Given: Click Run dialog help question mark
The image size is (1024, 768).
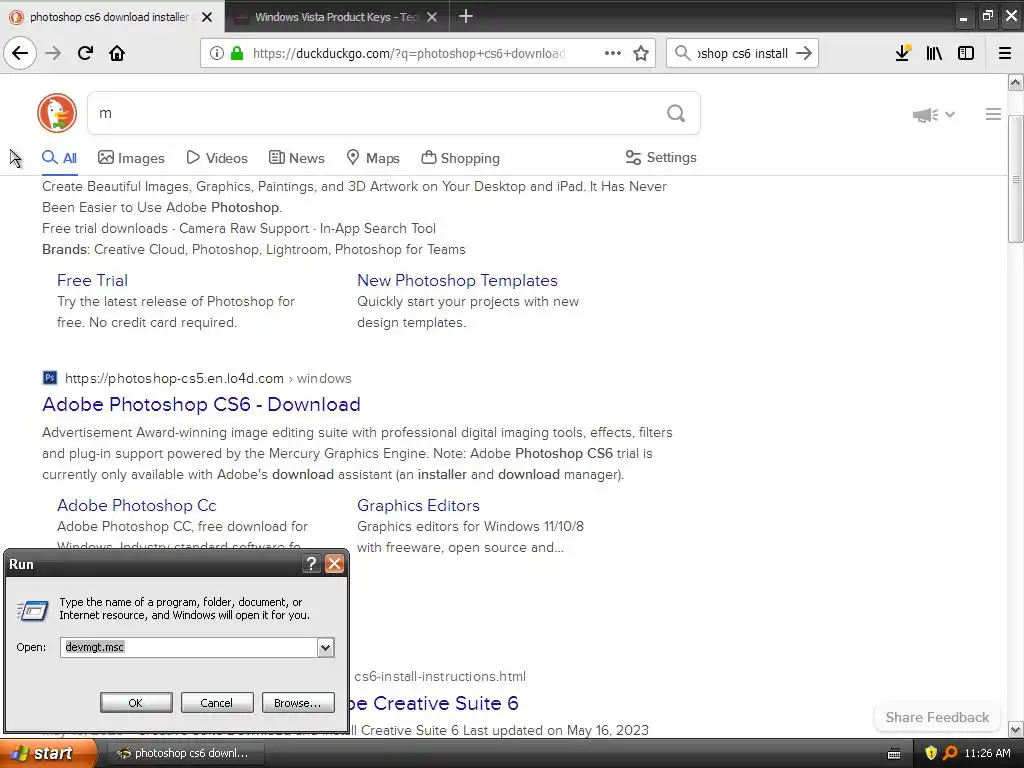Looking at the screenshot, I should point(312,564).
